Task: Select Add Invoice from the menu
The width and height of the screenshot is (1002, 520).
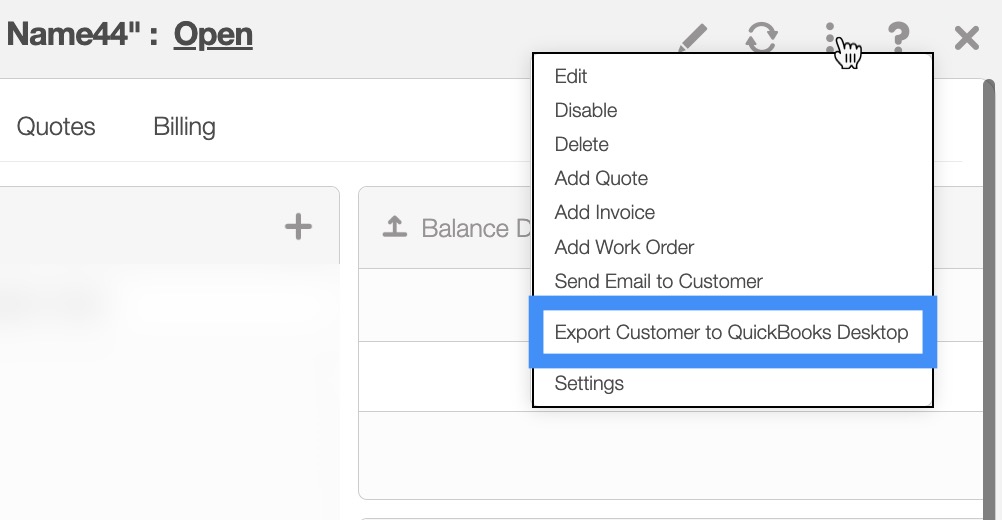Action: [605, 213]
